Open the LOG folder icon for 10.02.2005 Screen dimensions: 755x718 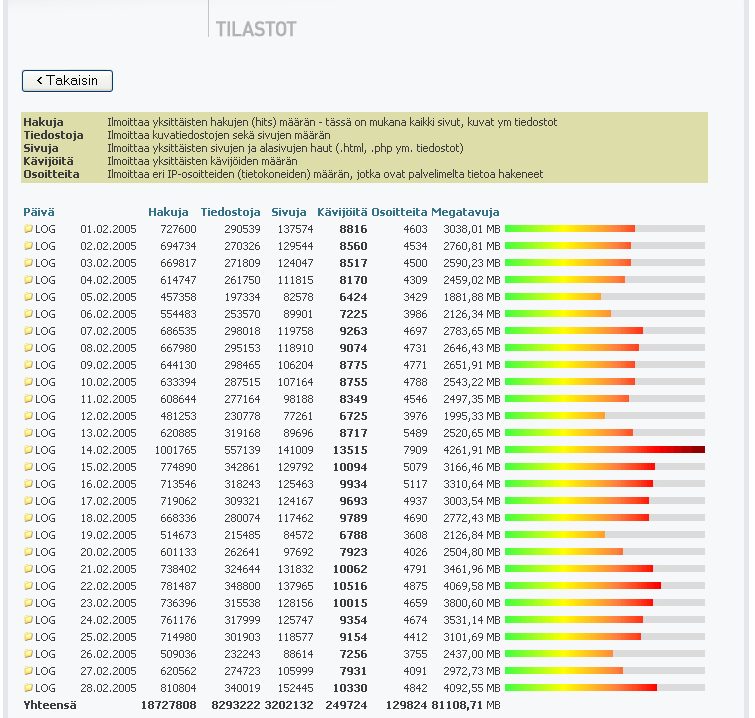tap(28, 382)
